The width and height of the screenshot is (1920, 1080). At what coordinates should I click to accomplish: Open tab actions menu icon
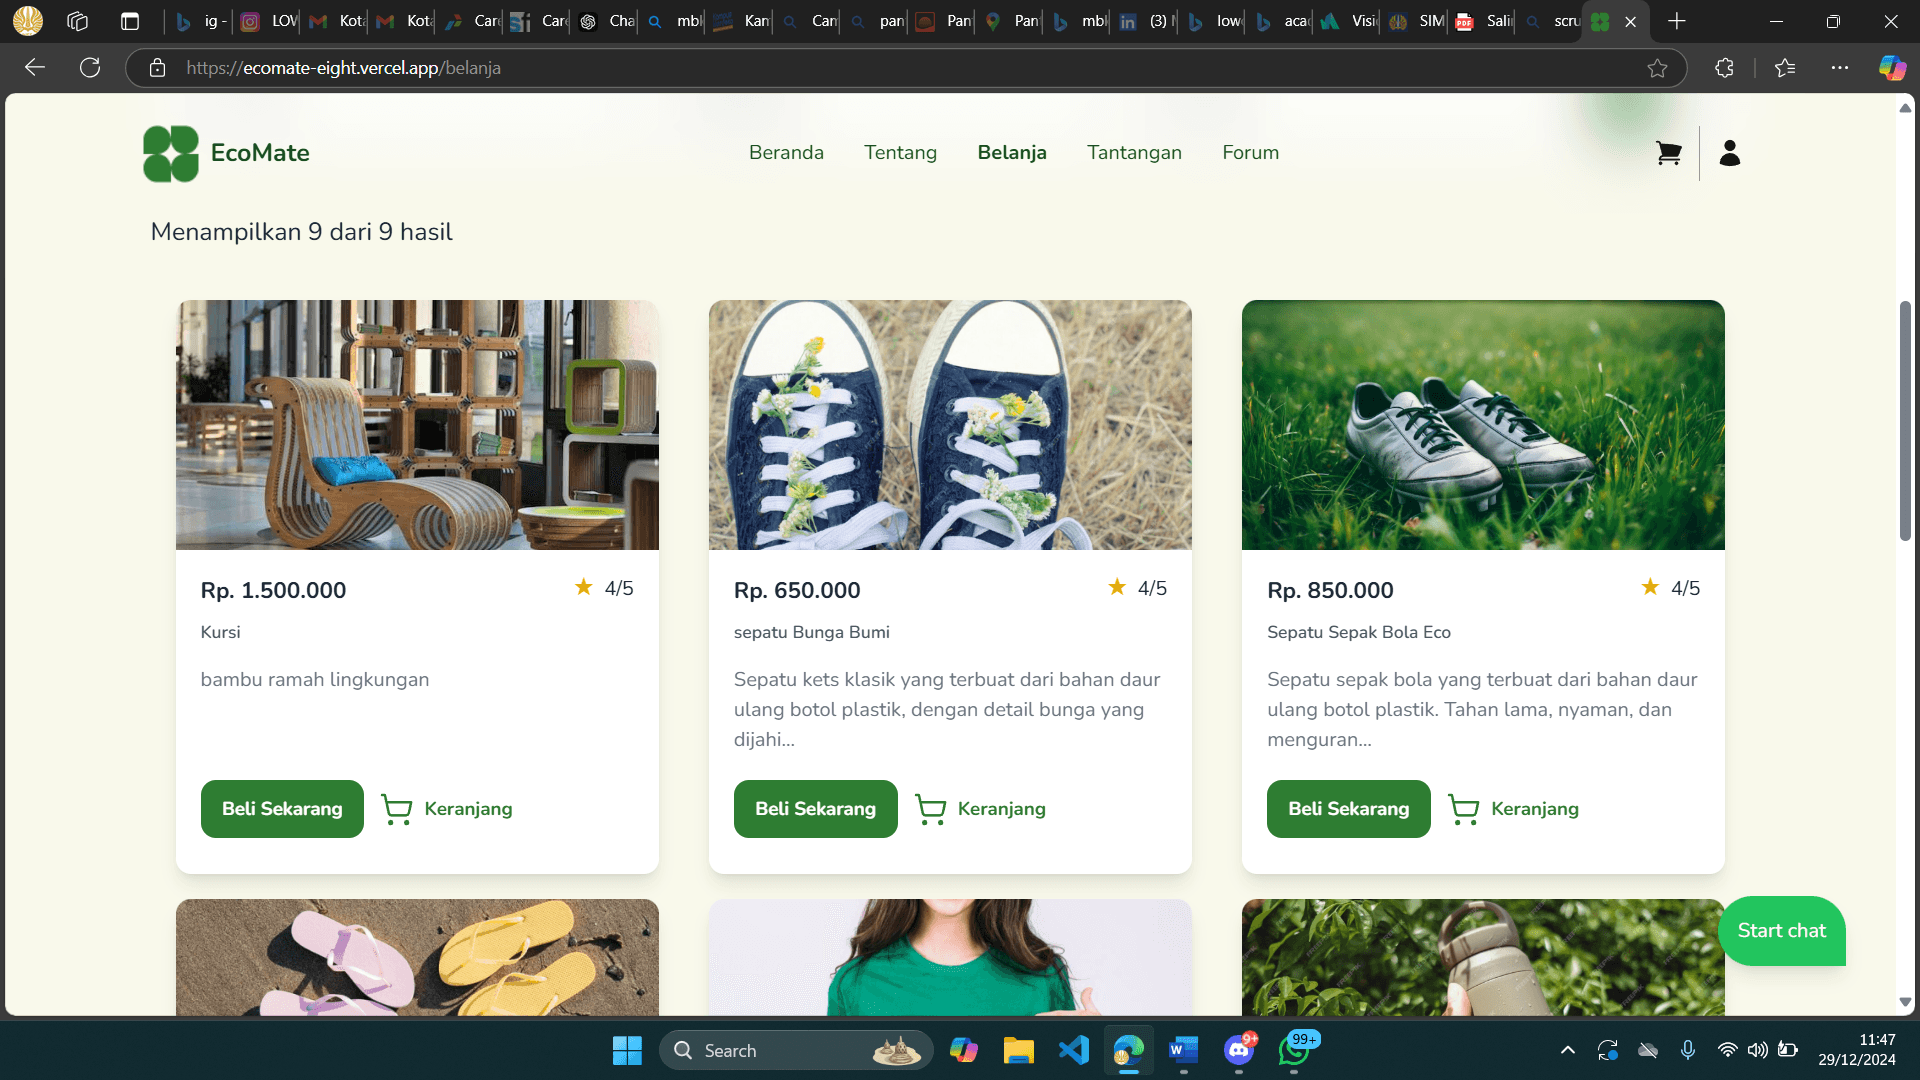[130, 21]
